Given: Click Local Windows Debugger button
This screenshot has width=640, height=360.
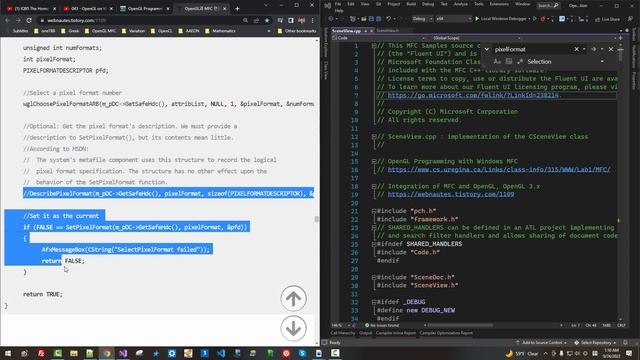Looking at the screenshot, I should coord(502,19).
